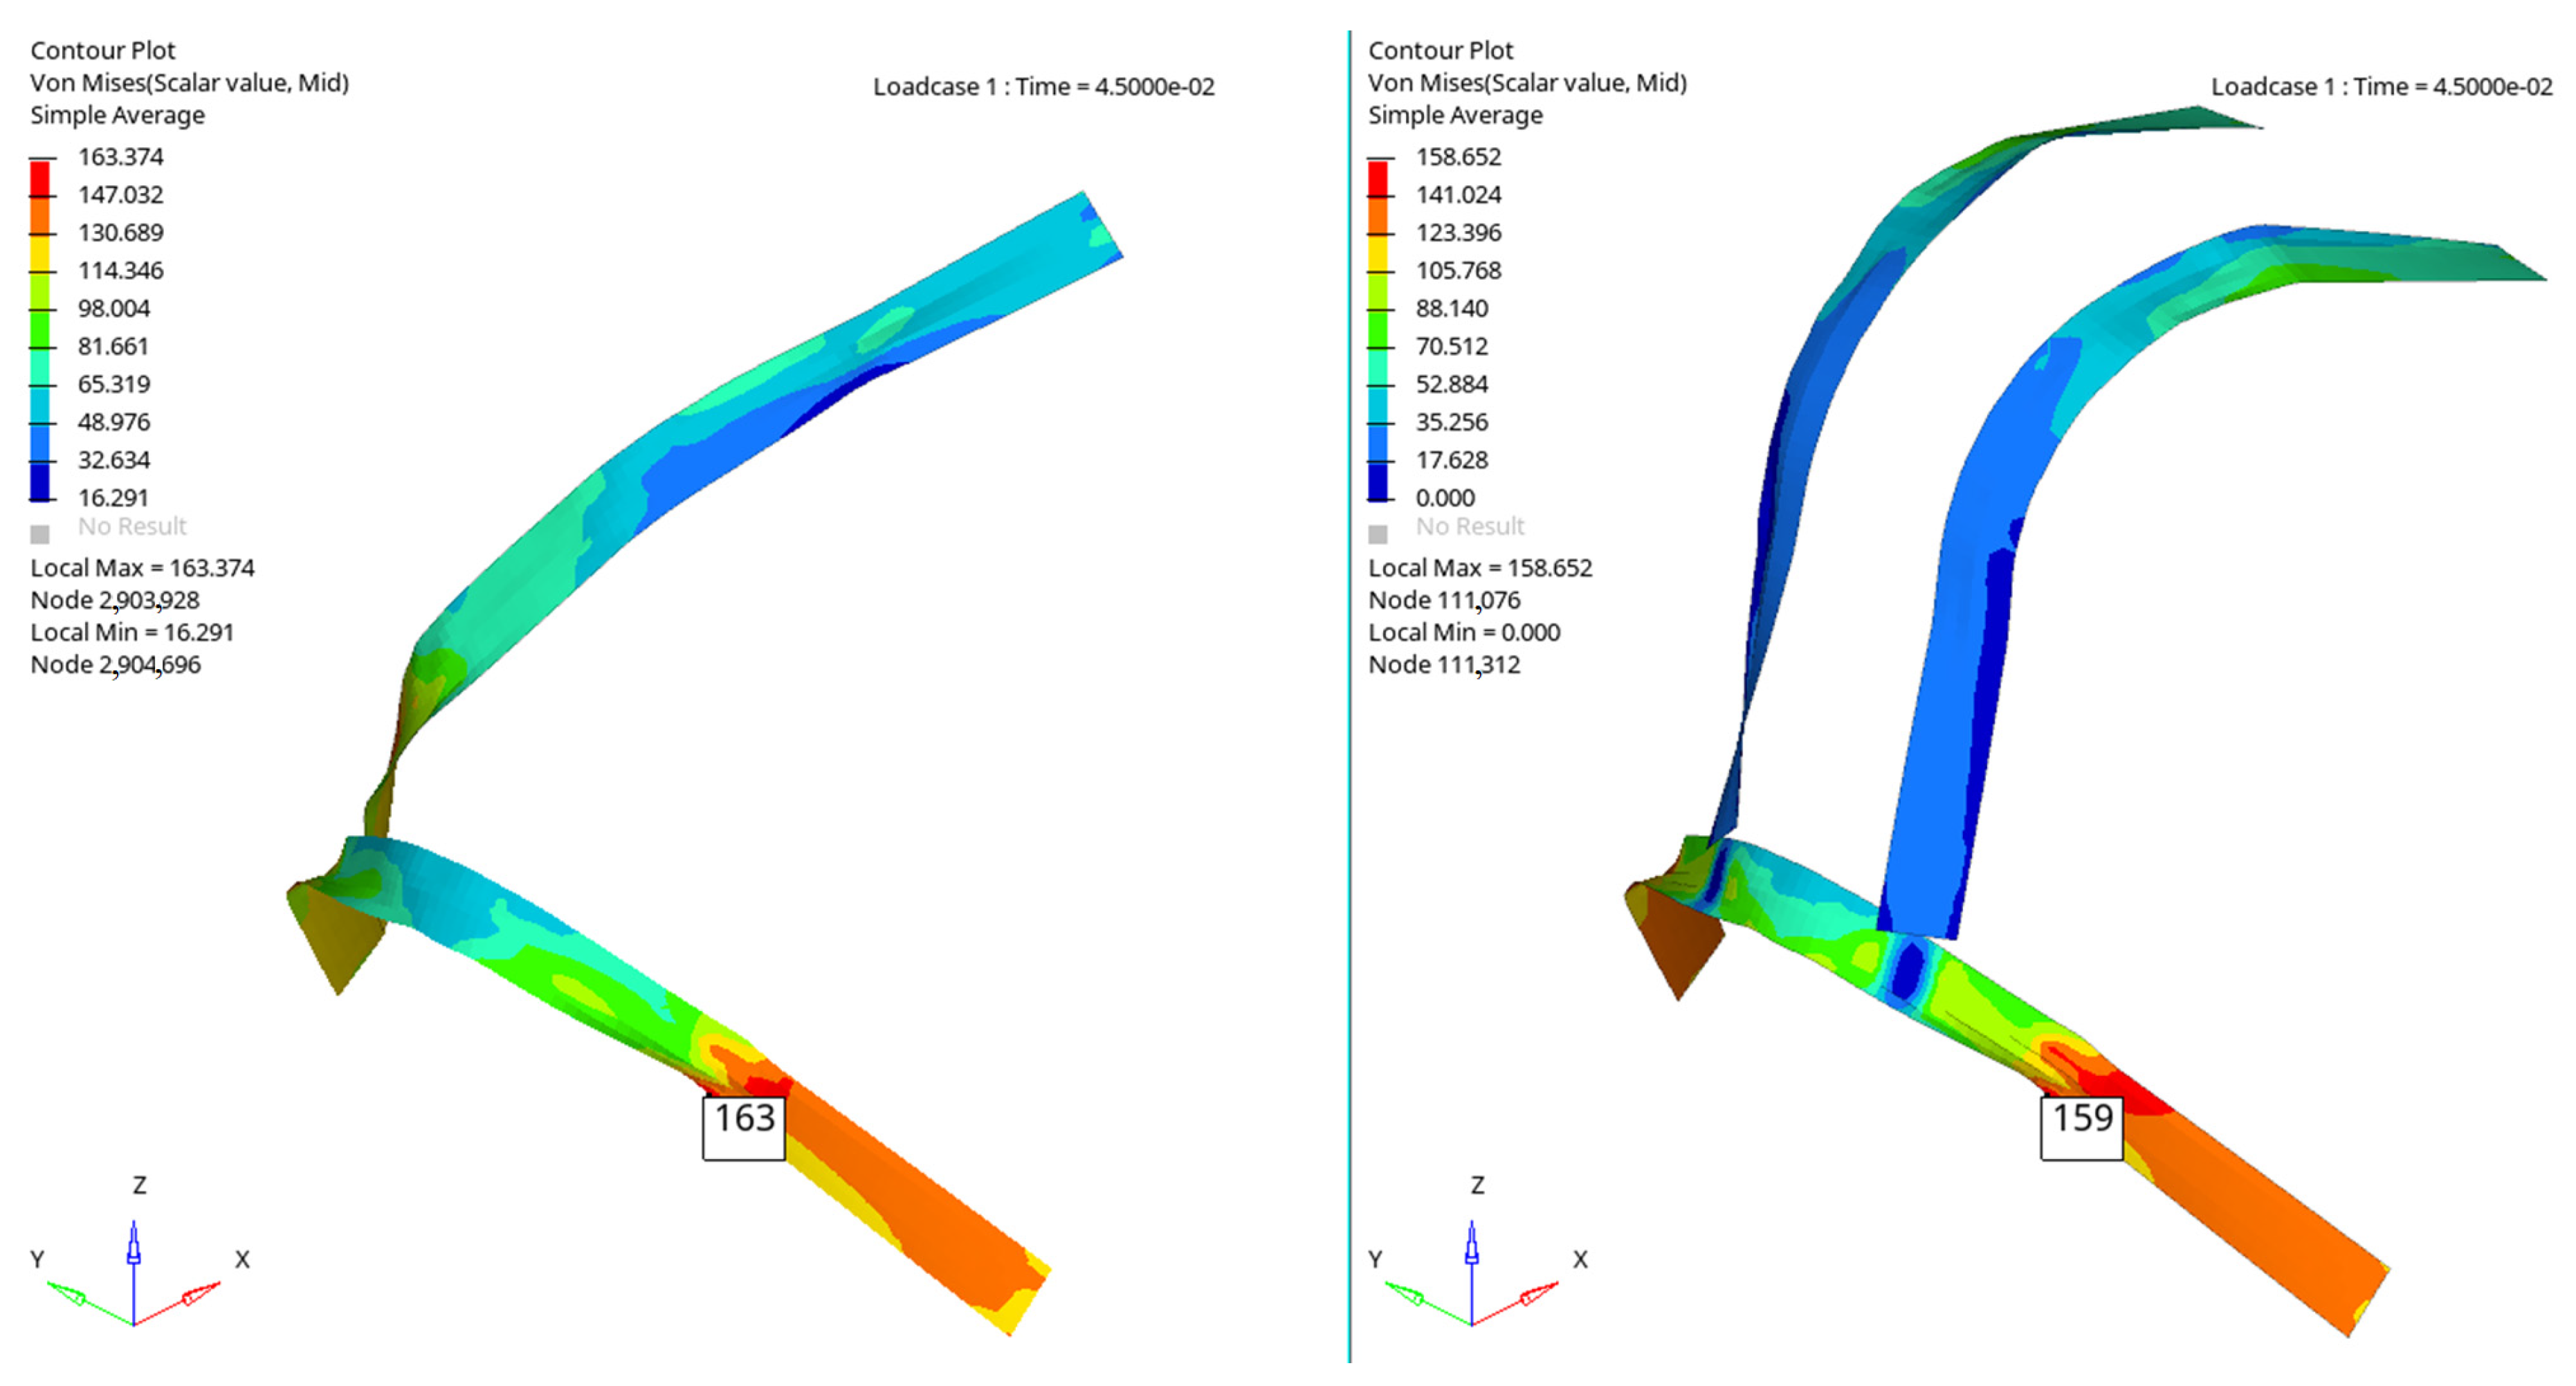Click Von Mises(Scalar value, Mid) in right plot
This screenshot has width=2576, height=1386.
[1527, 83]
